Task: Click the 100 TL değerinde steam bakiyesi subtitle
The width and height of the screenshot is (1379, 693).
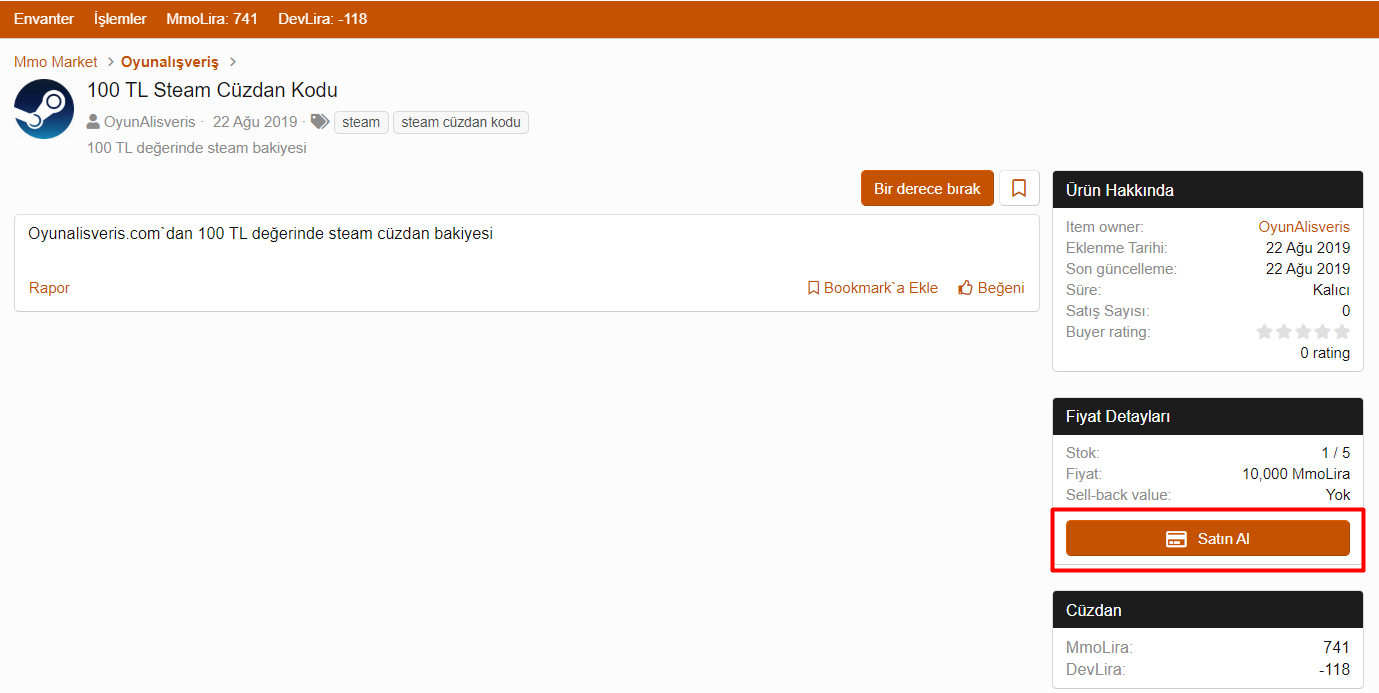Action: pyautogui.click(x=197, y=148)
